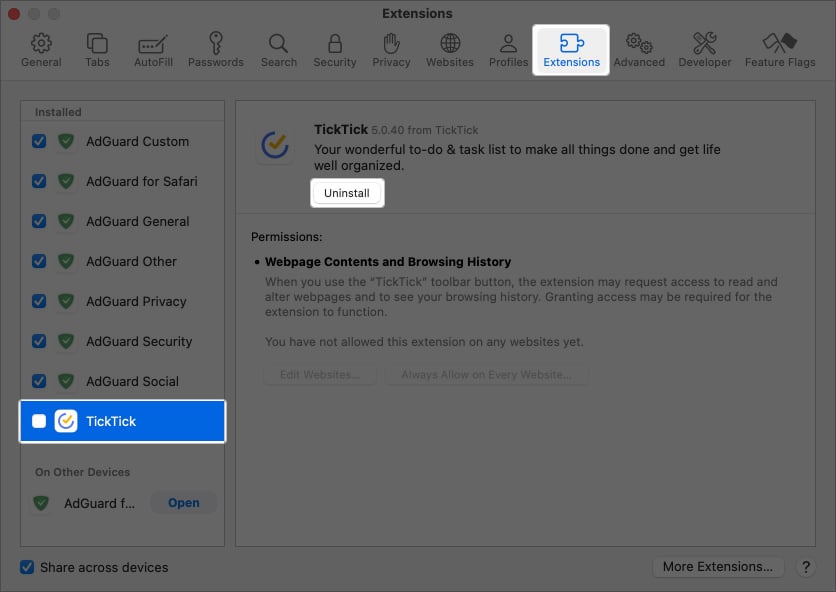
Task: Click the More Extensions button
Action: click(x=718, y=567)
